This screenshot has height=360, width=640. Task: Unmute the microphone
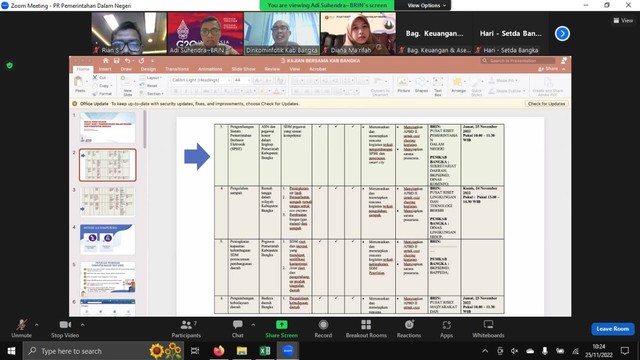click(x=22, y=329)
